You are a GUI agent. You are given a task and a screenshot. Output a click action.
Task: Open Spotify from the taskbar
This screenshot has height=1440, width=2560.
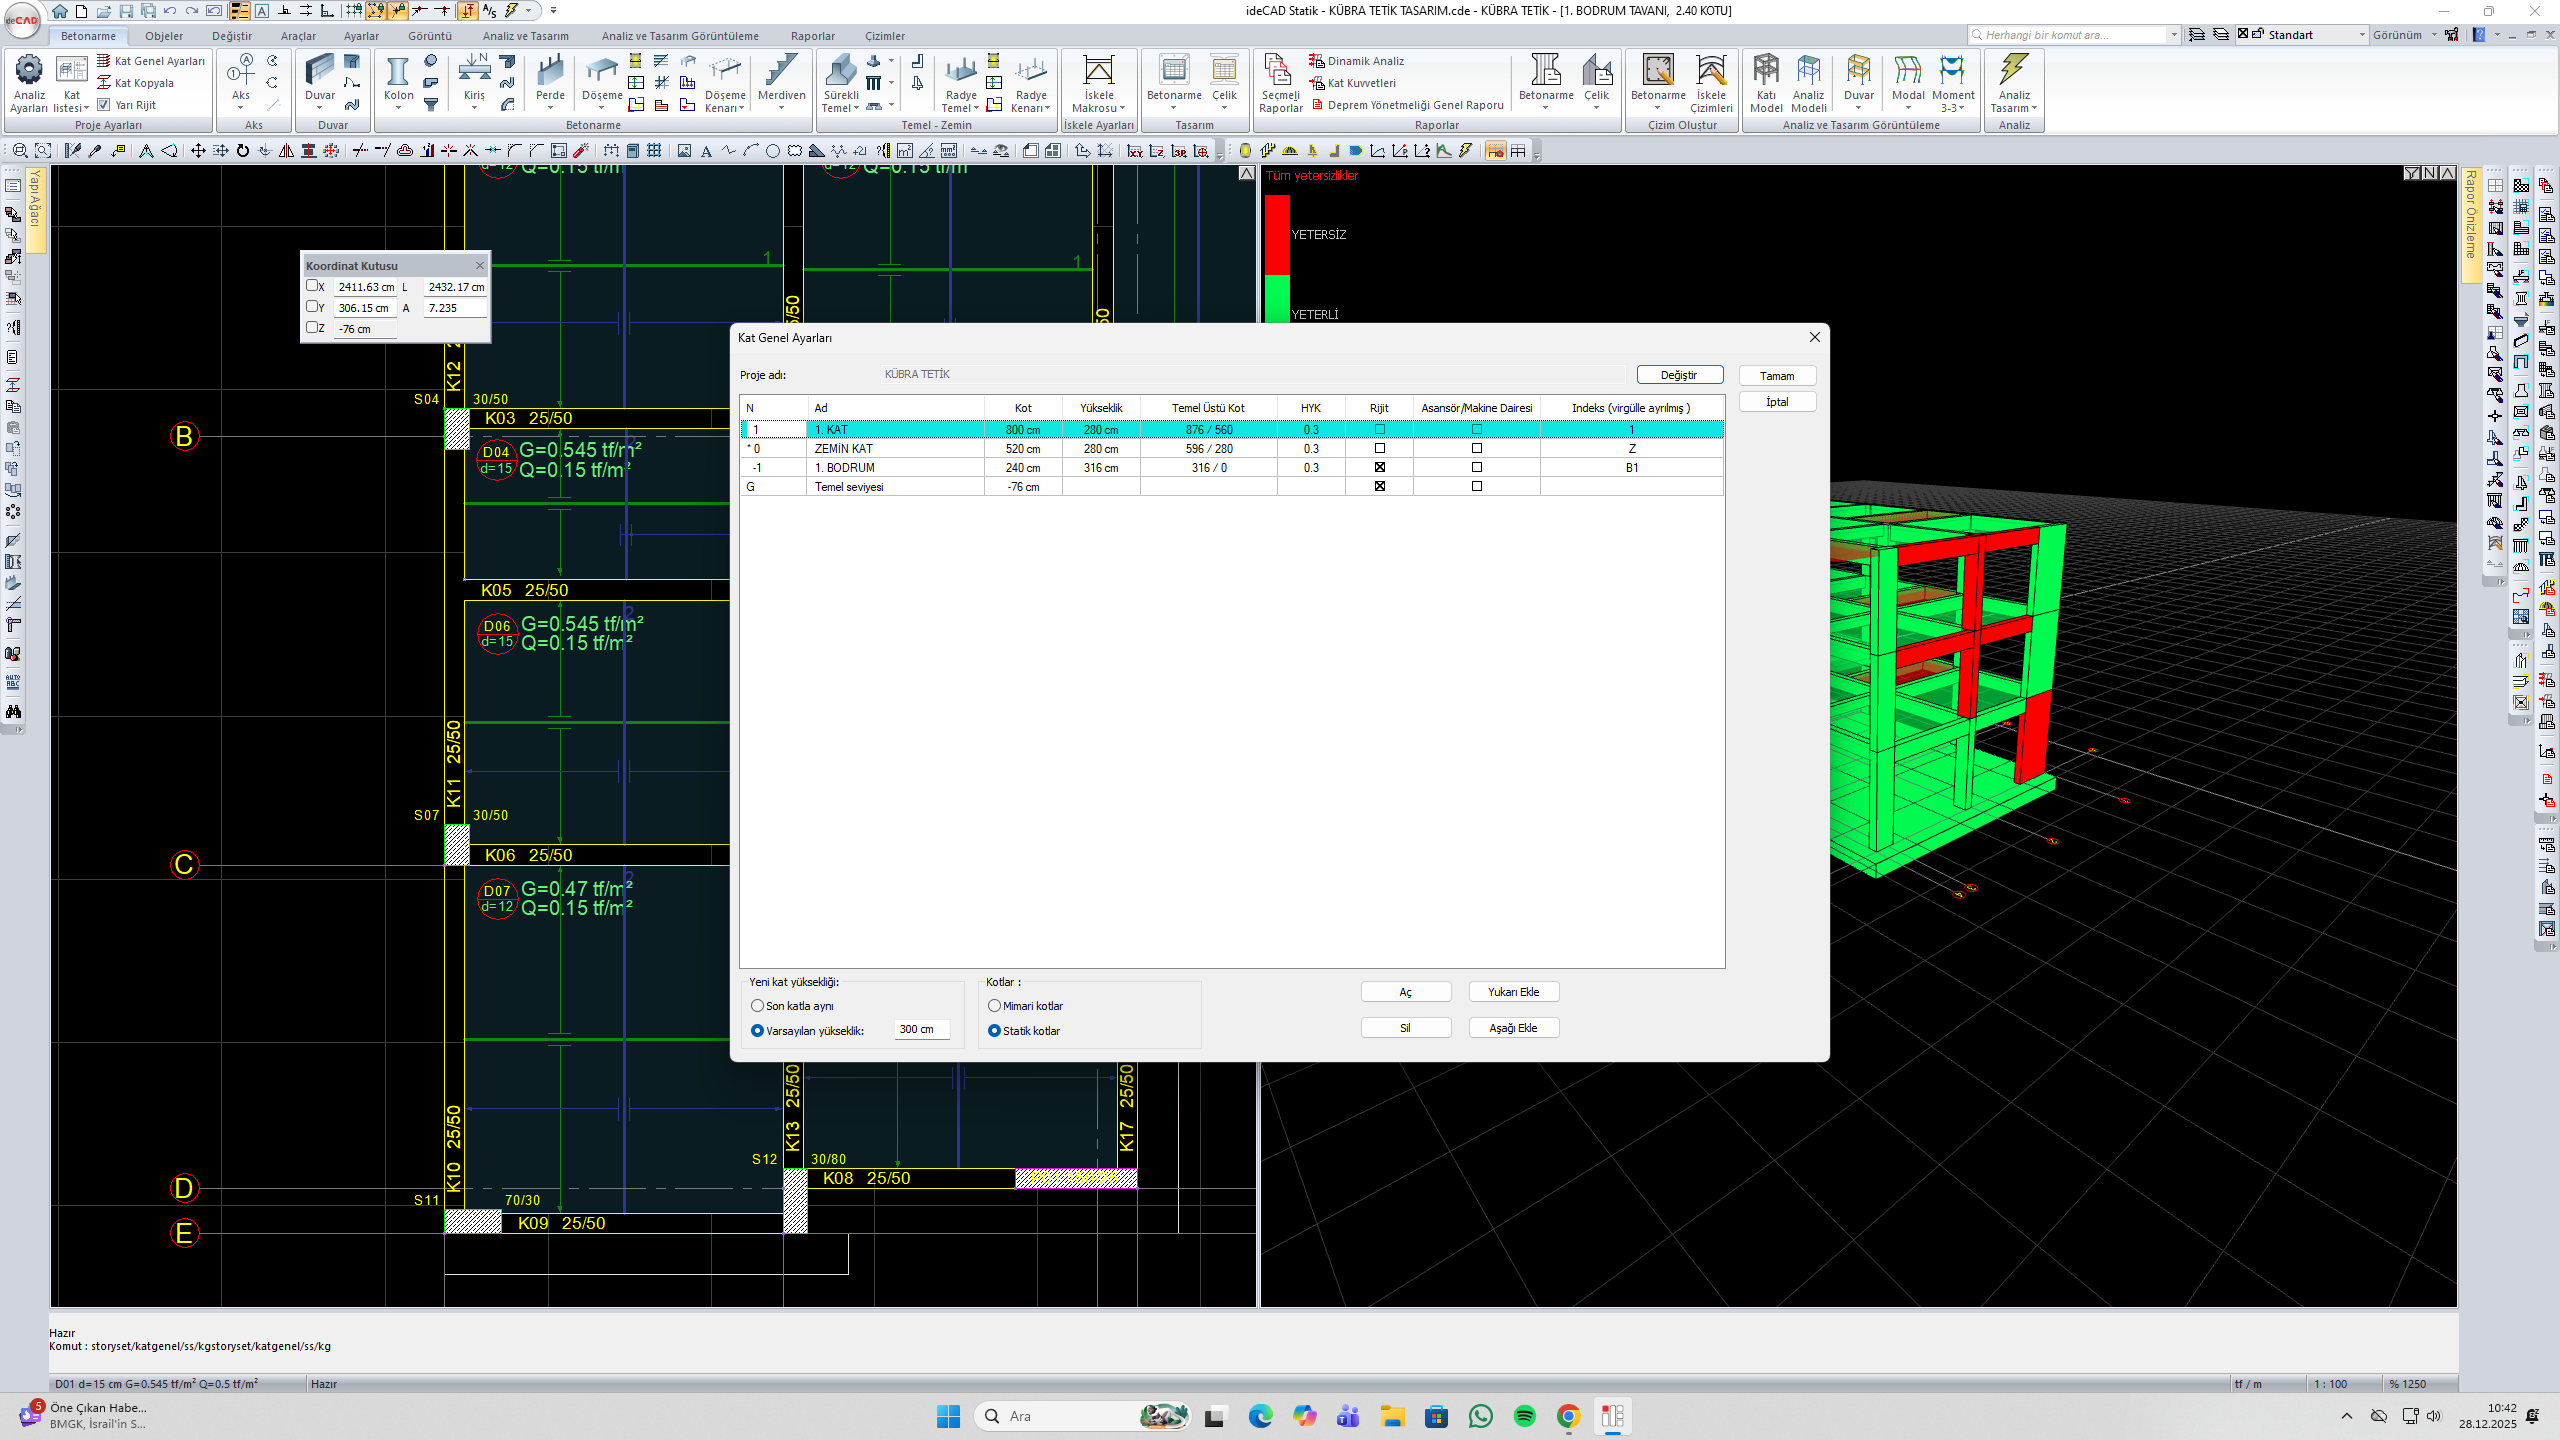(x=1524, y=1416)
